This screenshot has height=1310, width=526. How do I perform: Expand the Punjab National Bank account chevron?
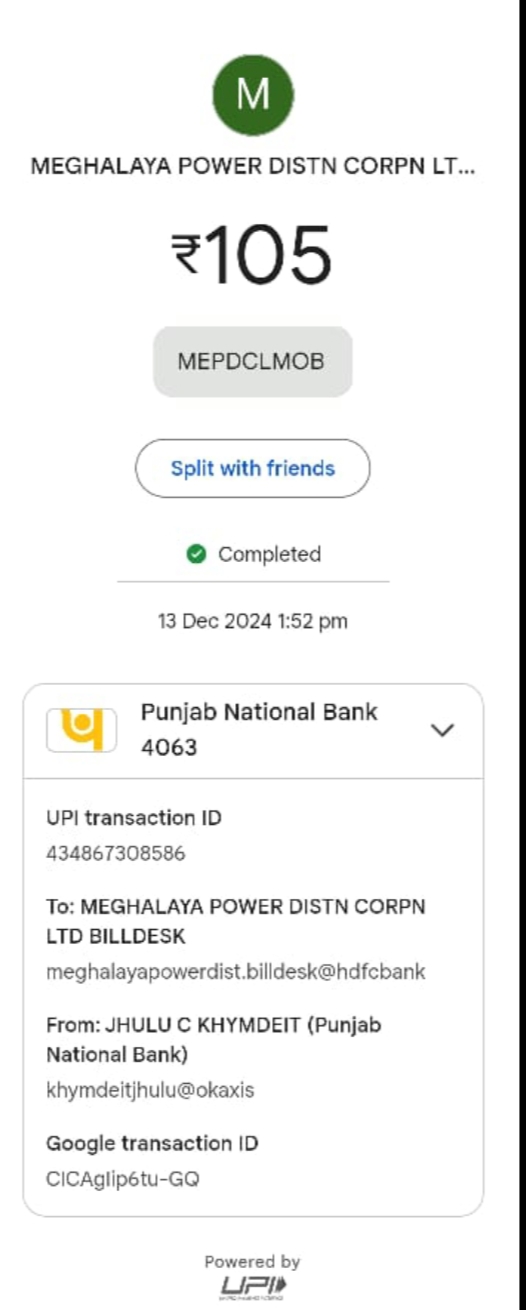[x=442, y=730]
